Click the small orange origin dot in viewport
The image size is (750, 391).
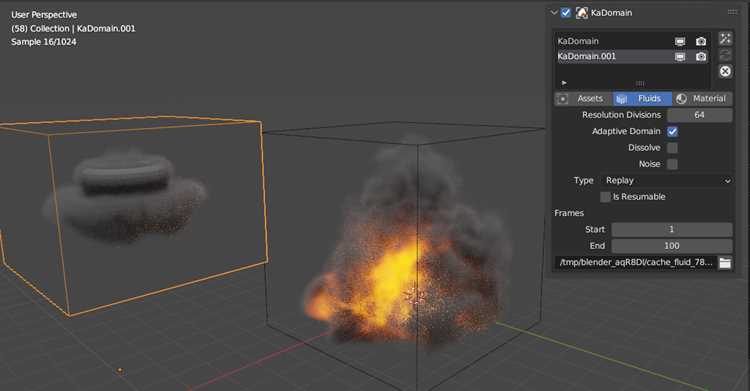tap(120, 370)
